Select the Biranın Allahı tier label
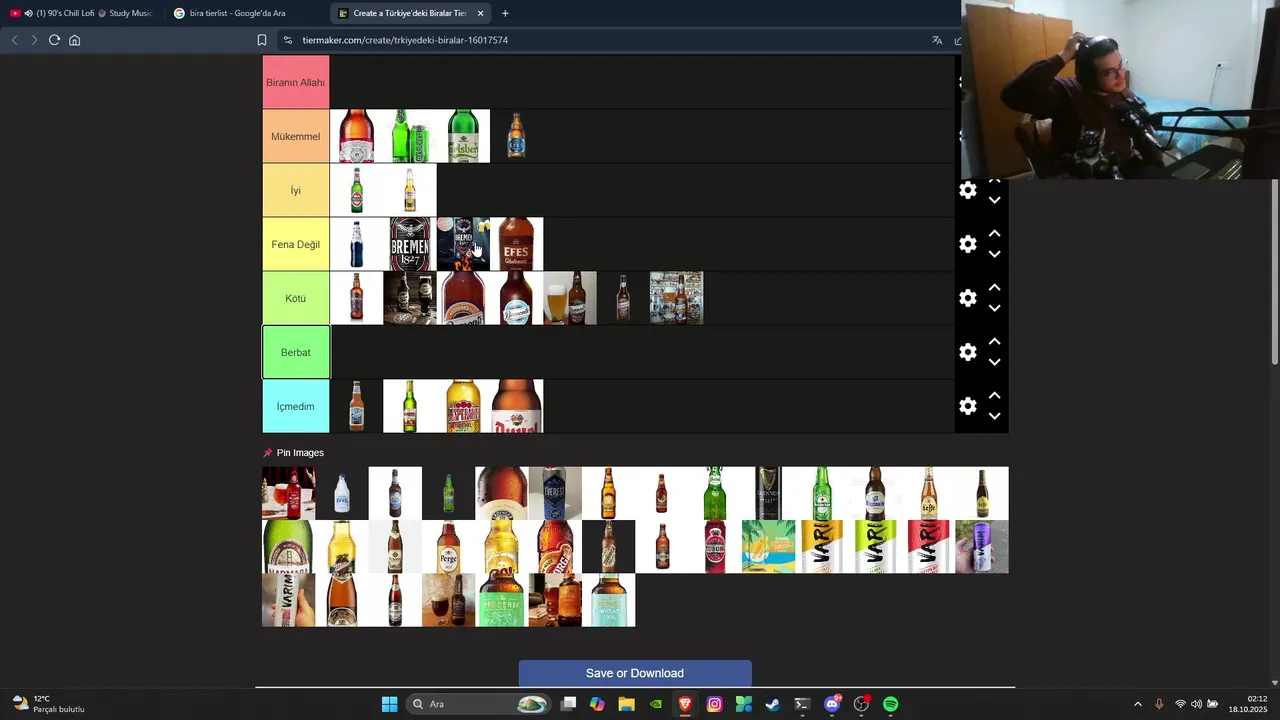This screenshot has height=720, width=1280. click(x=296, y=82)
